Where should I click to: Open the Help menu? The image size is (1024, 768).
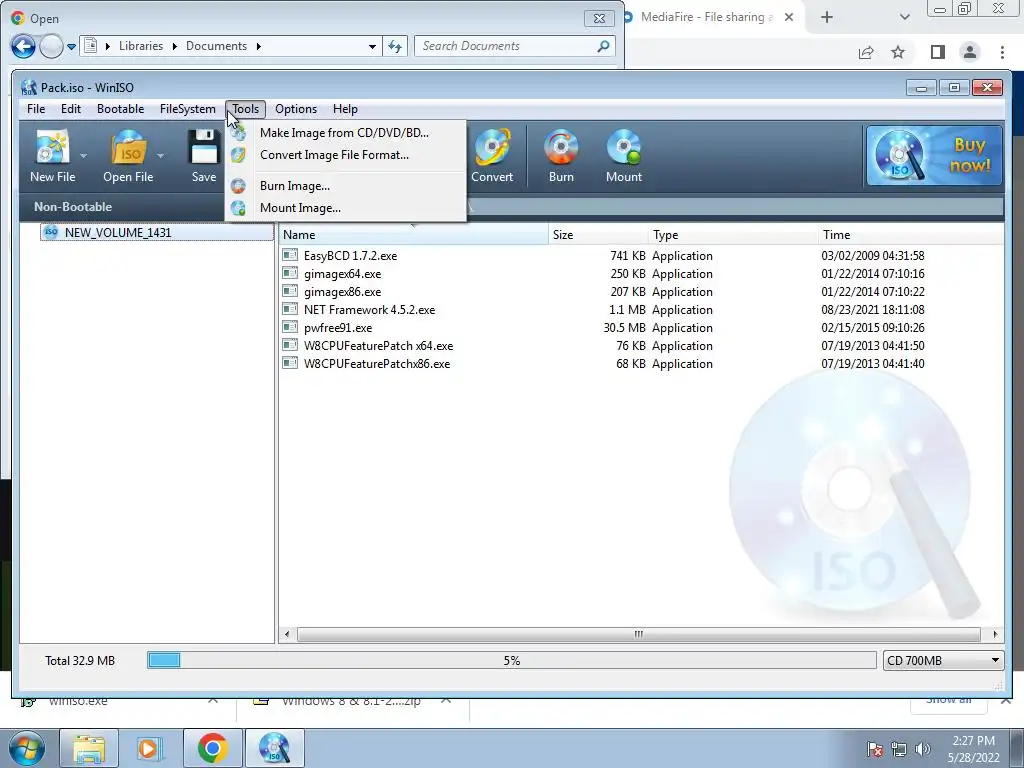[x=345, y=109]
